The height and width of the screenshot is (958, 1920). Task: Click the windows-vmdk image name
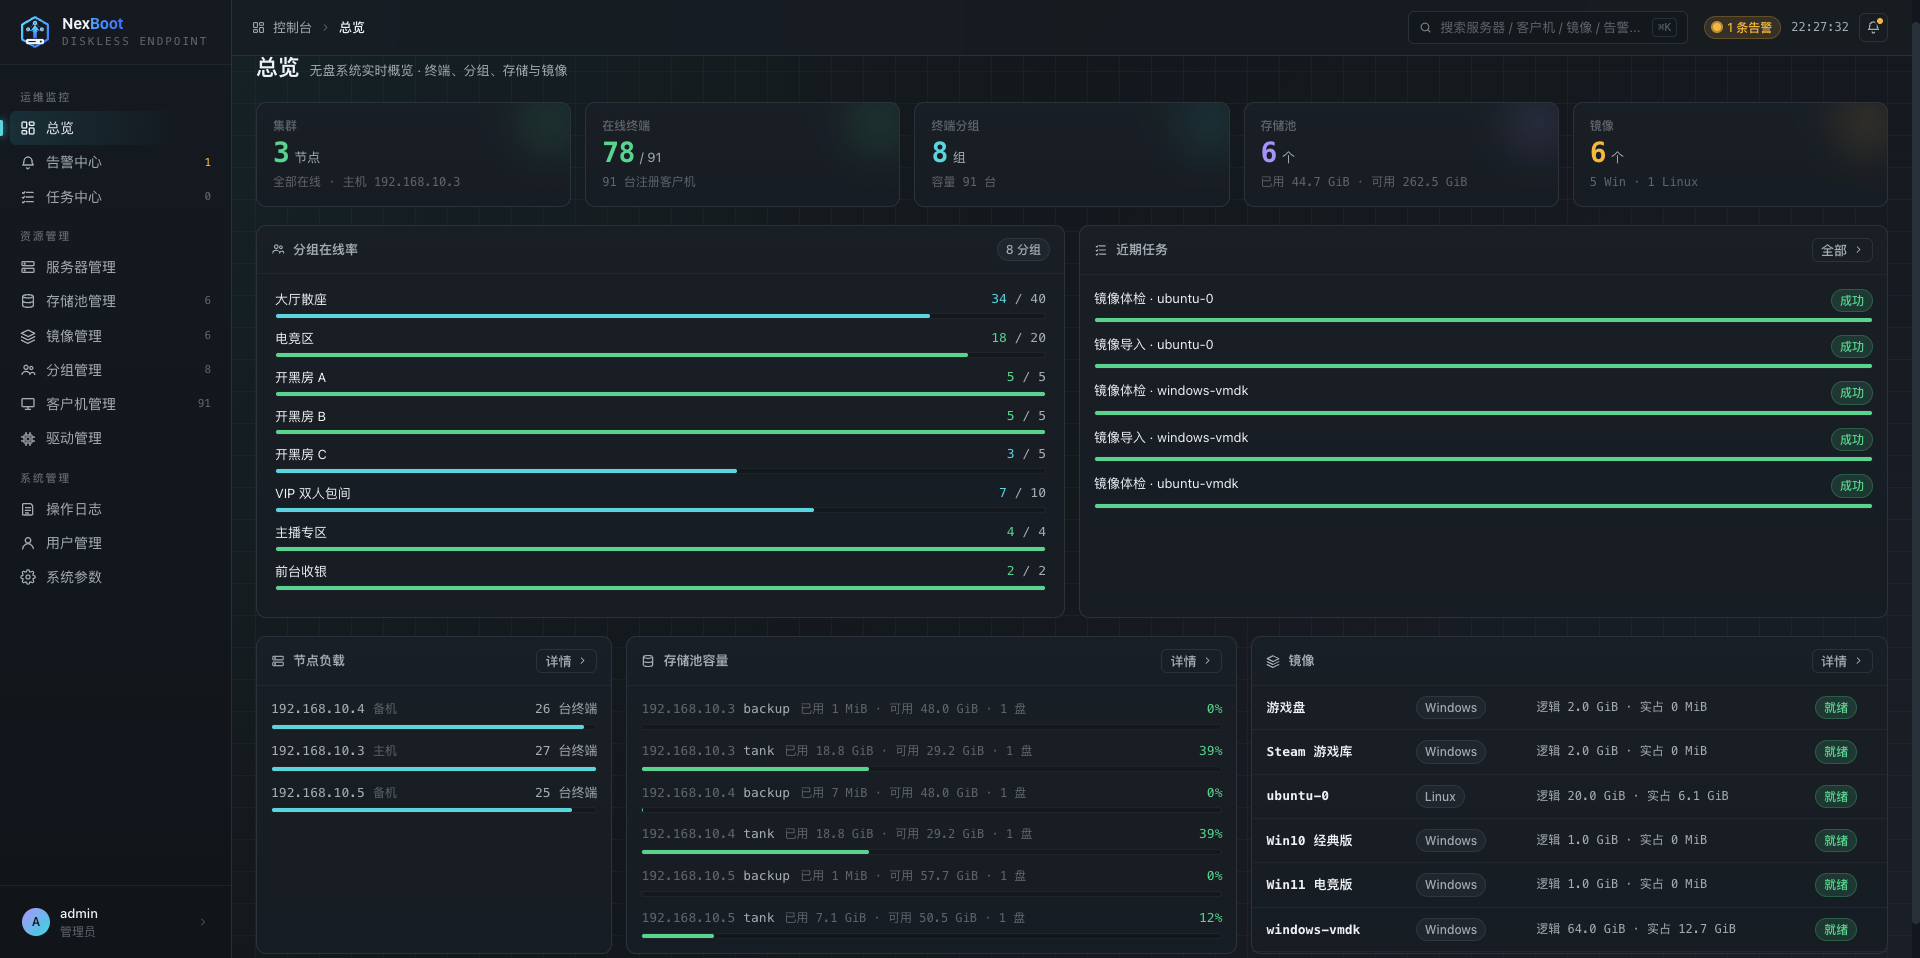tap(1313, 930)
